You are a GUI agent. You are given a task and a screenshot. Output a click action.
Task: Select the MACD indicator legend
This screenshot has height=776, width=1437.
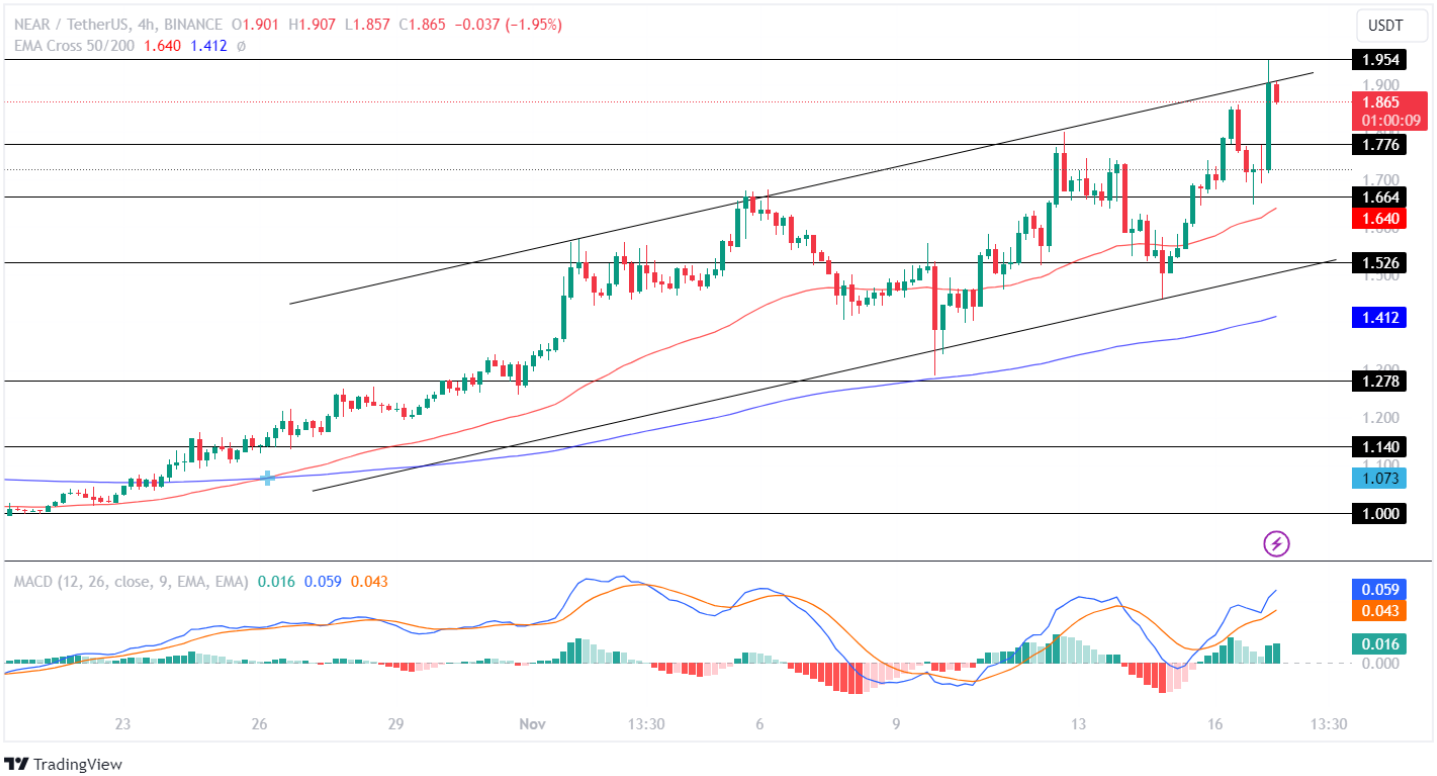tap(131, 581)
